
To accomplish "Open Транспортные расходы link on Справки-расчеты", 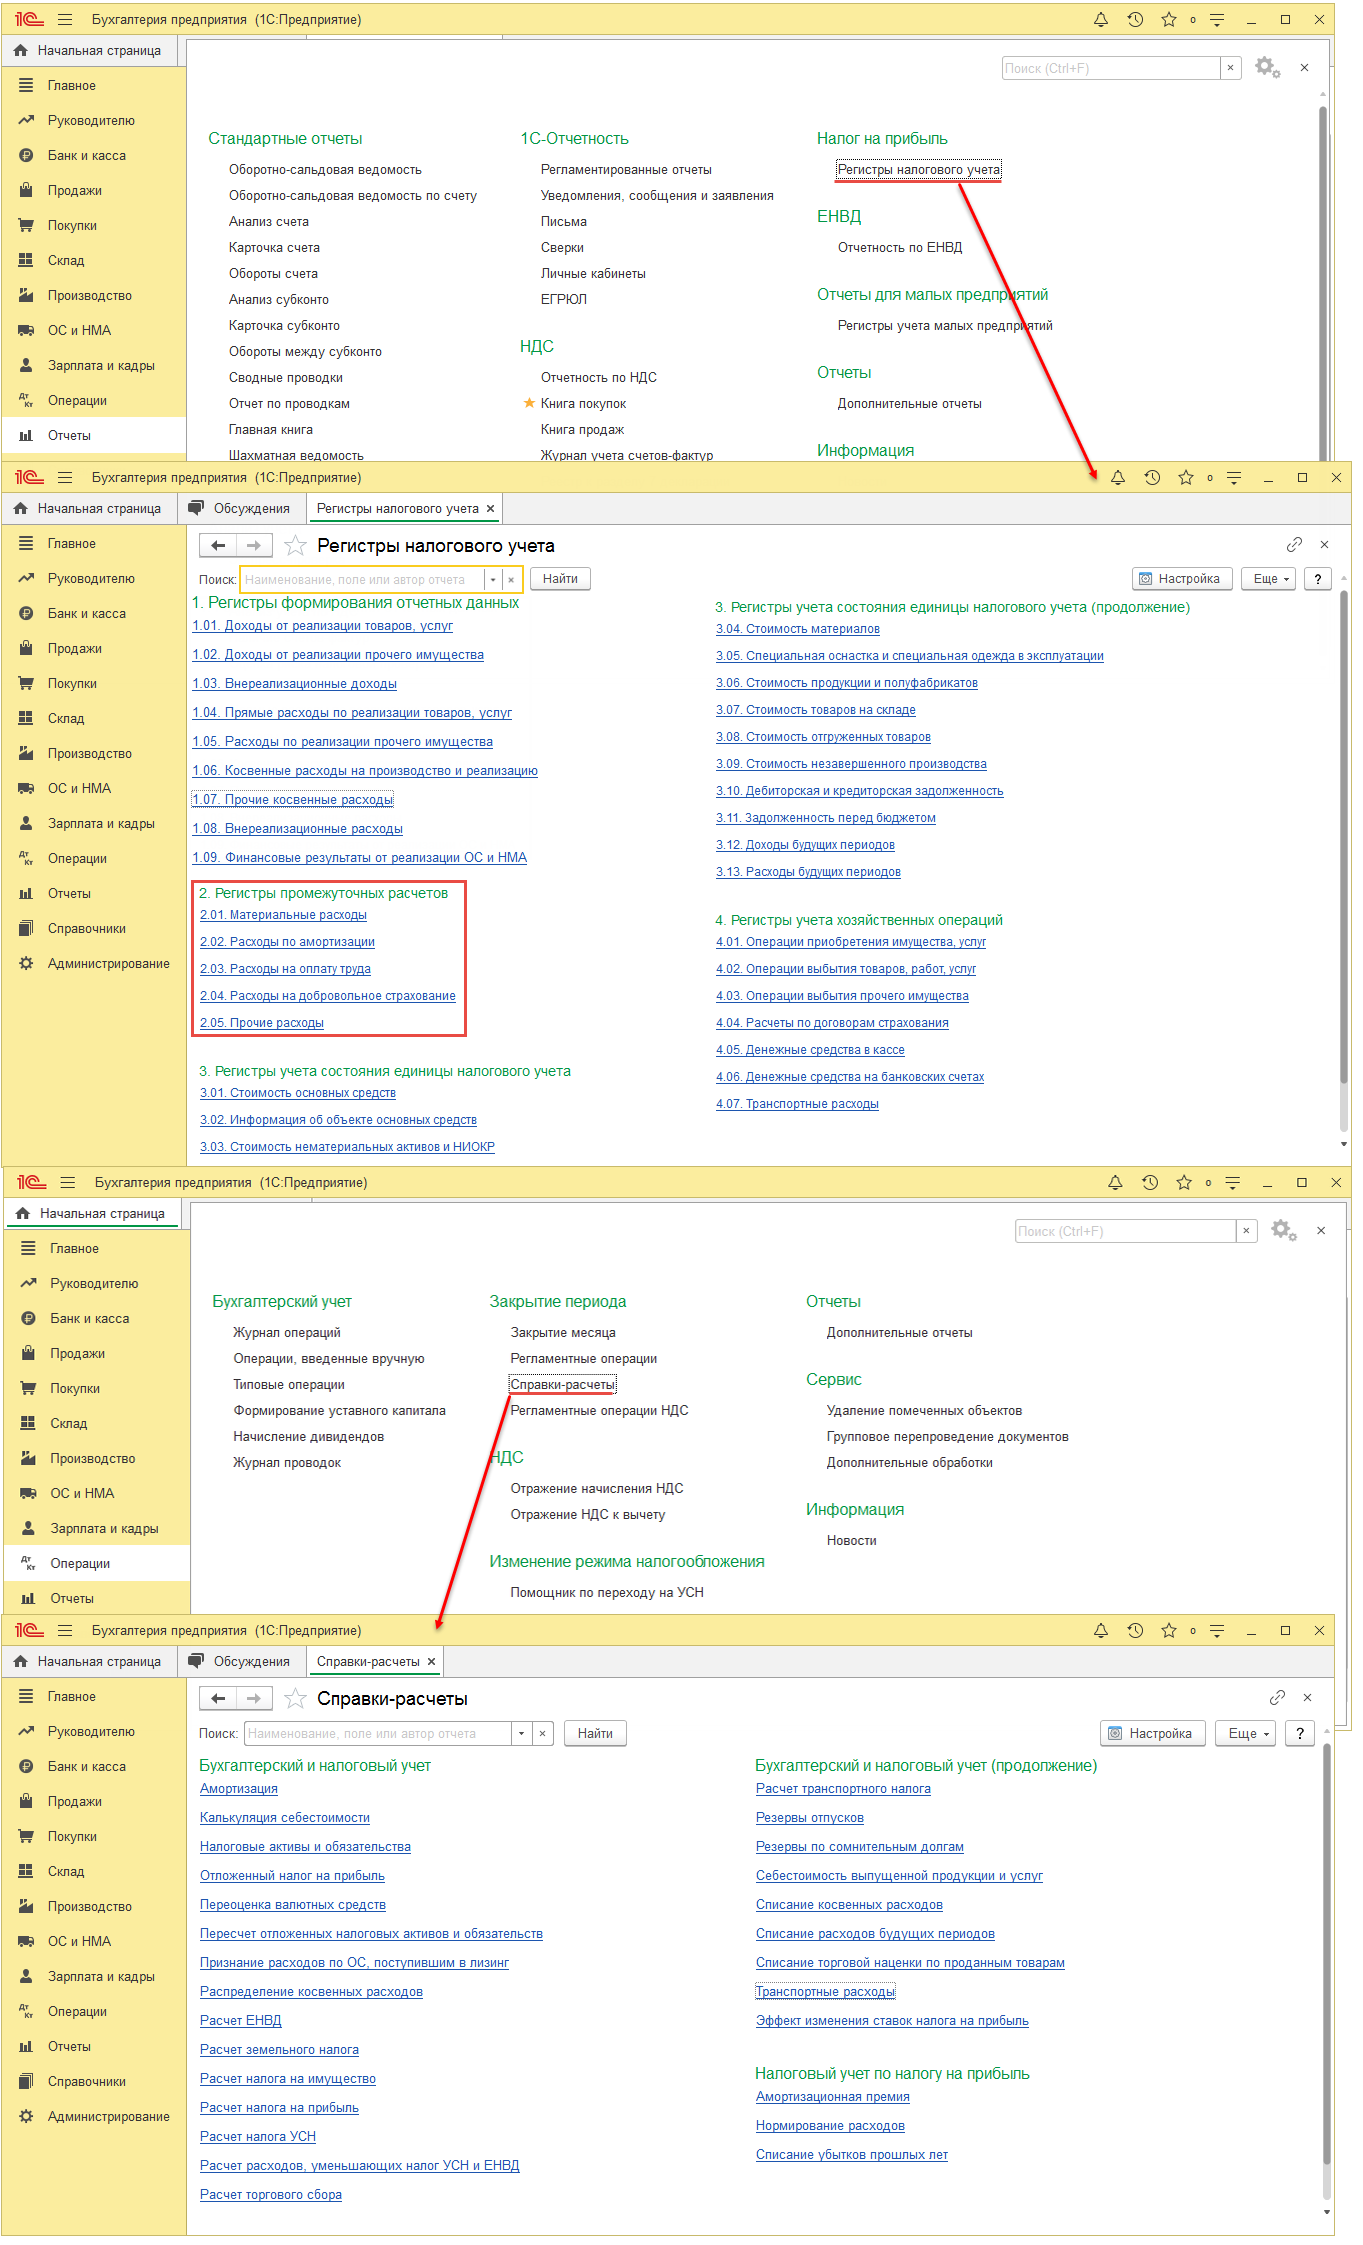I will [x=825, y=1992].
